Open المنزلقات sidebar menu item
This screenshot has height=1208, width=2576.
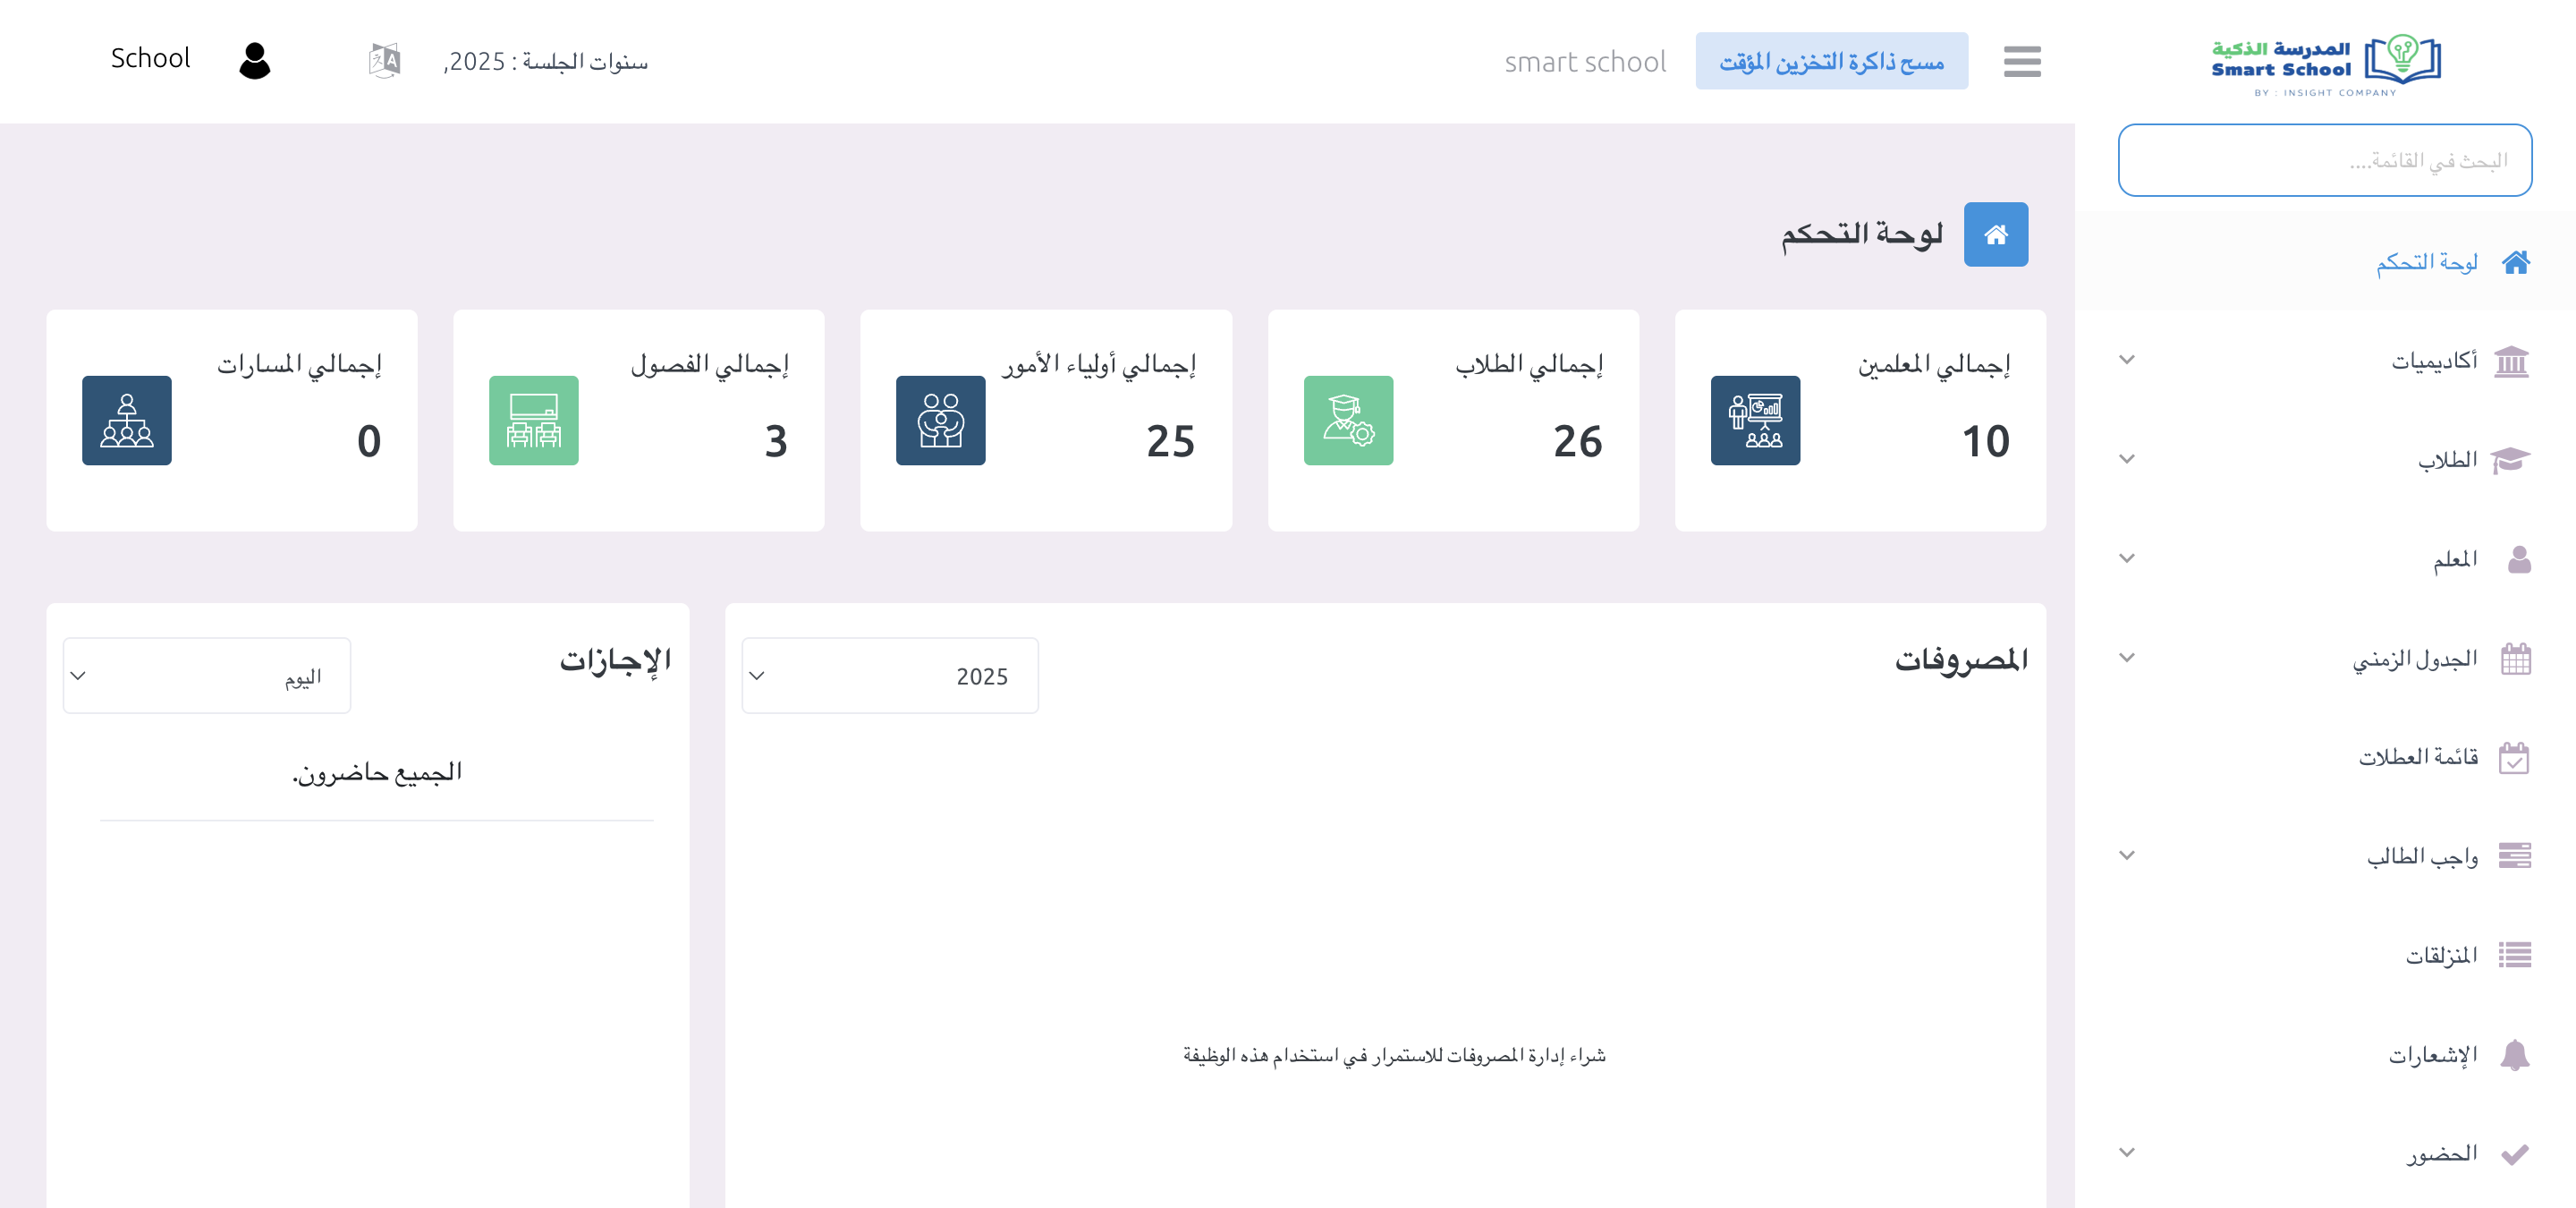click(x=2441, y=955)
